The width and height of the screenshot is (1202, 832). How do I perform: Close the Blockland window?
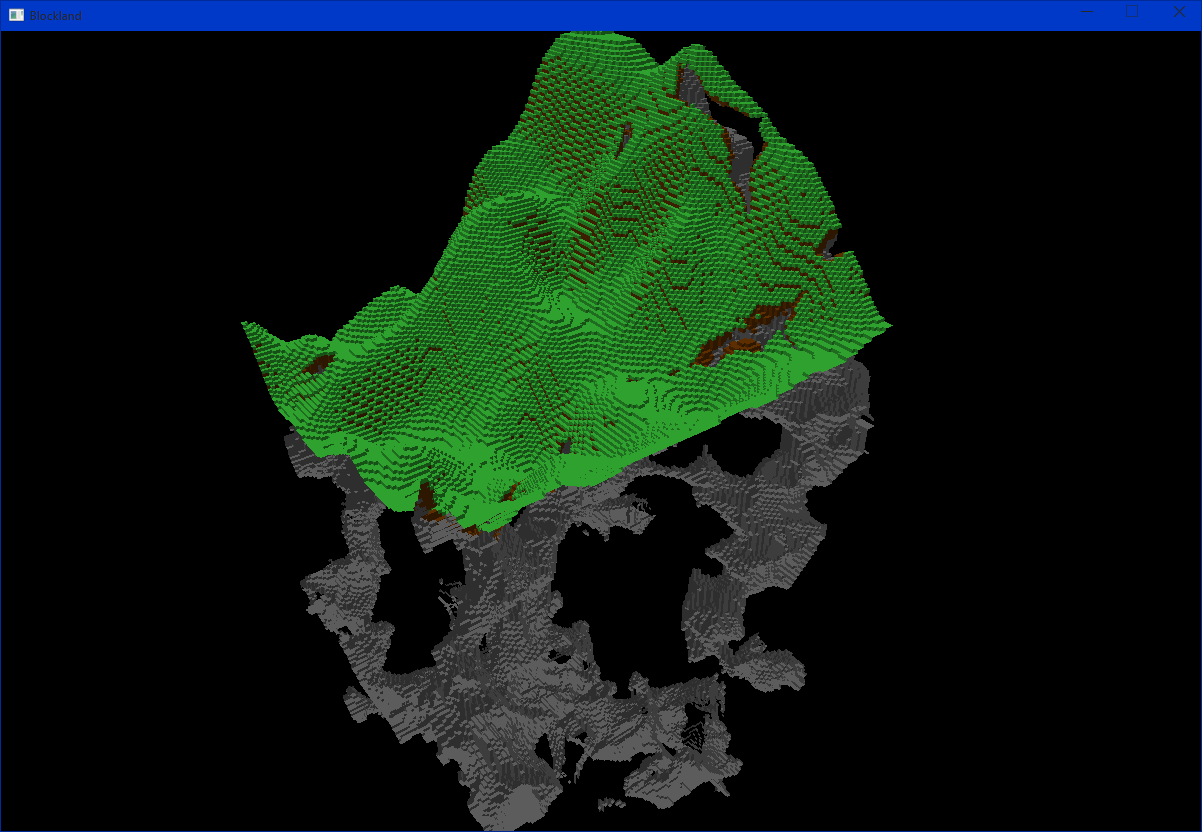(1178, 13)
